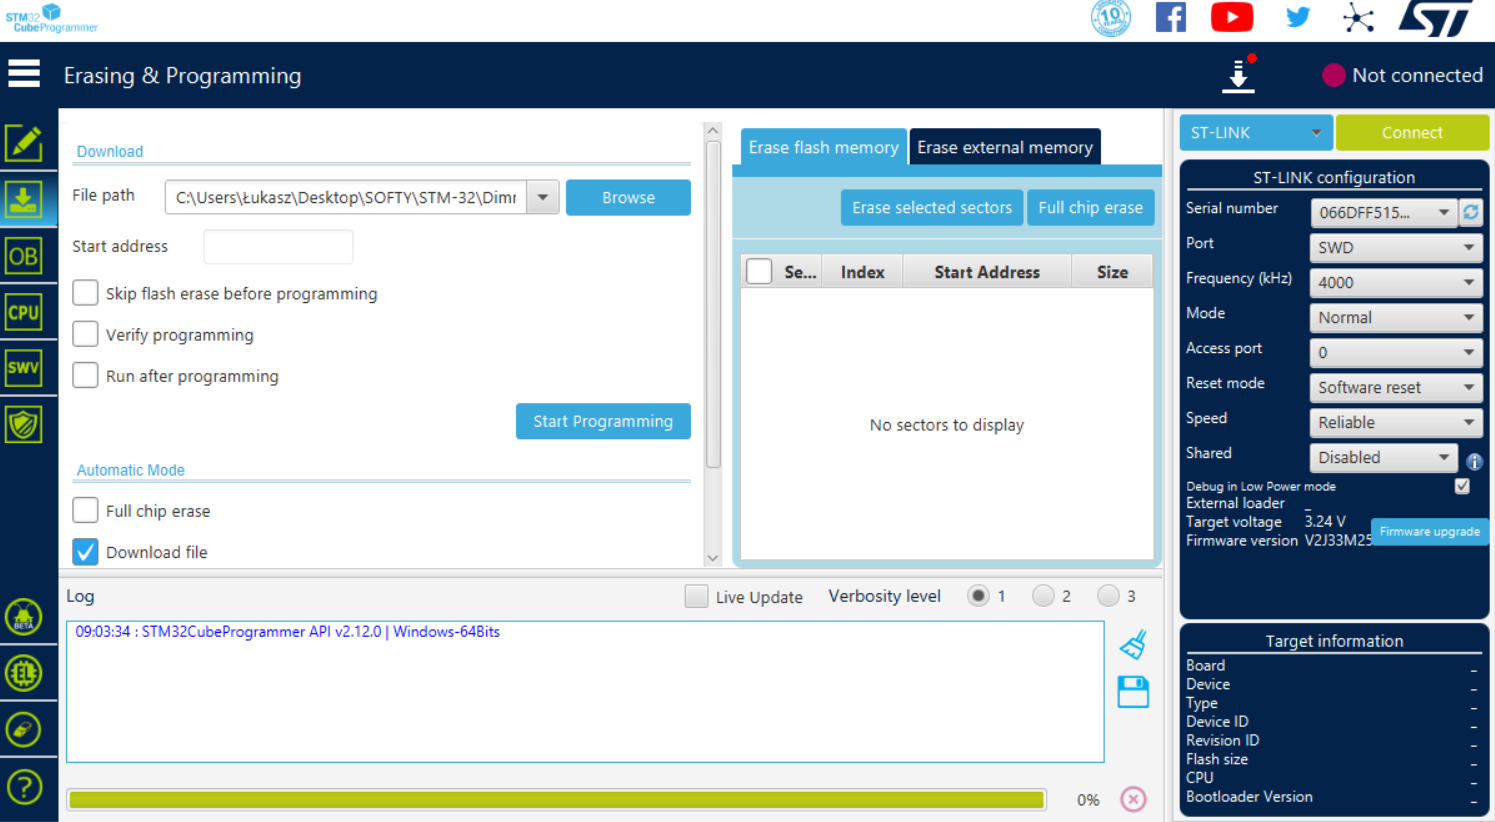This screenshot has width=1495, height=822.
Task: Click the download panel scrollbar down arrow
Action: point(713,559)
